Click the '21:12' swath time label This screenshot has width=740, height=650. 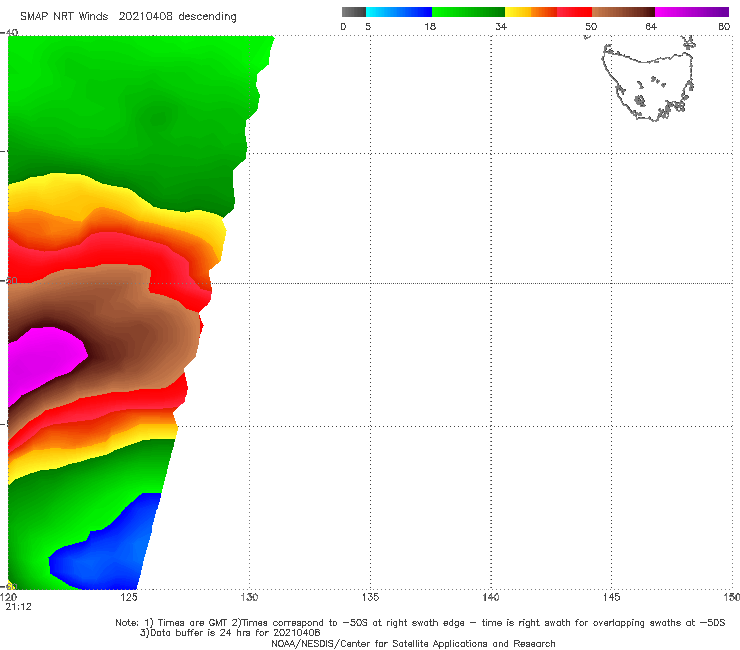18,607
